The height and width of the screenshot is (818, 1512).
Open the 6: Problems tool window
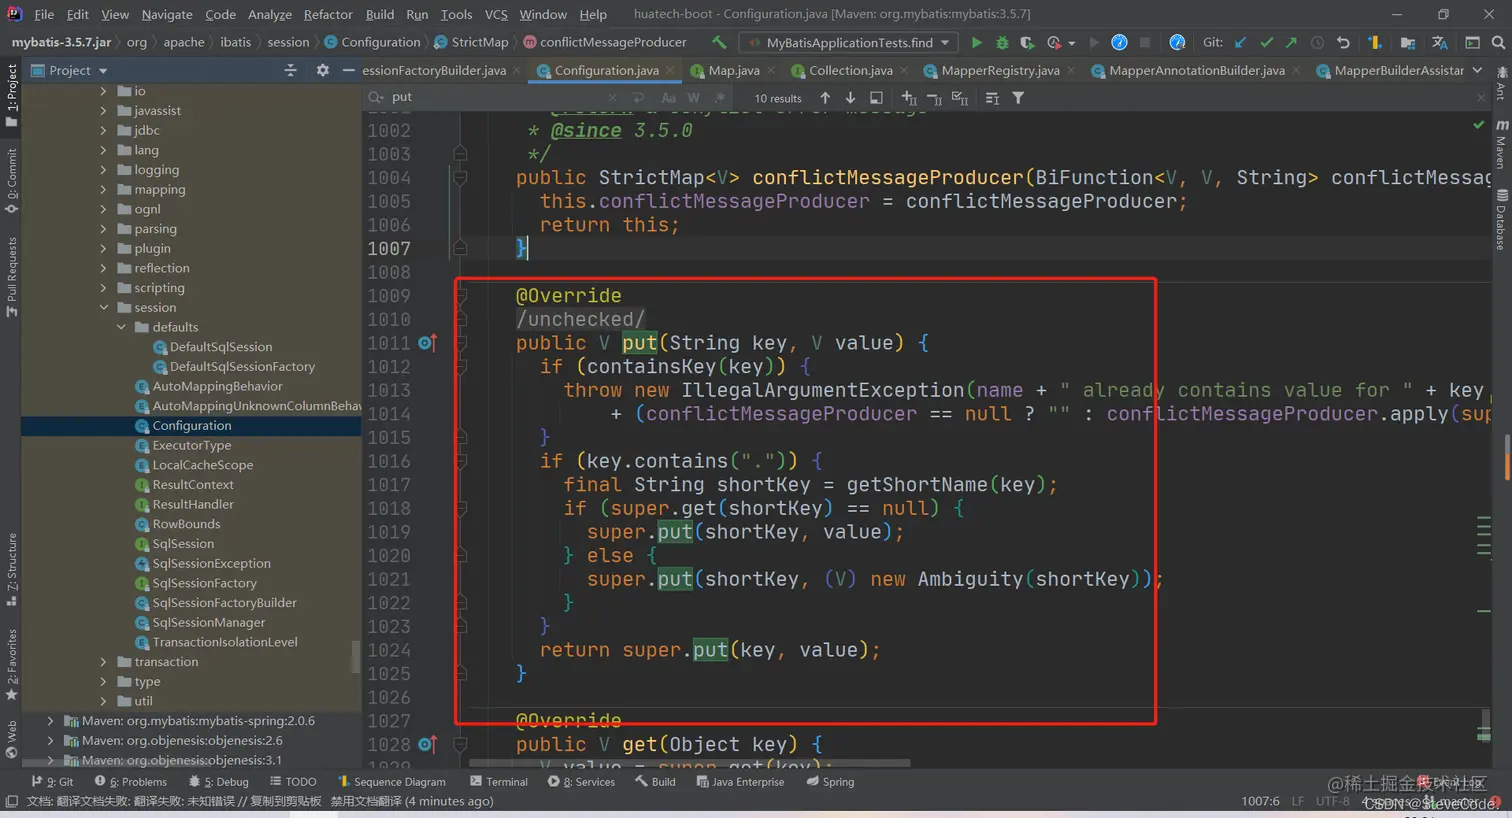pos(131,782)
